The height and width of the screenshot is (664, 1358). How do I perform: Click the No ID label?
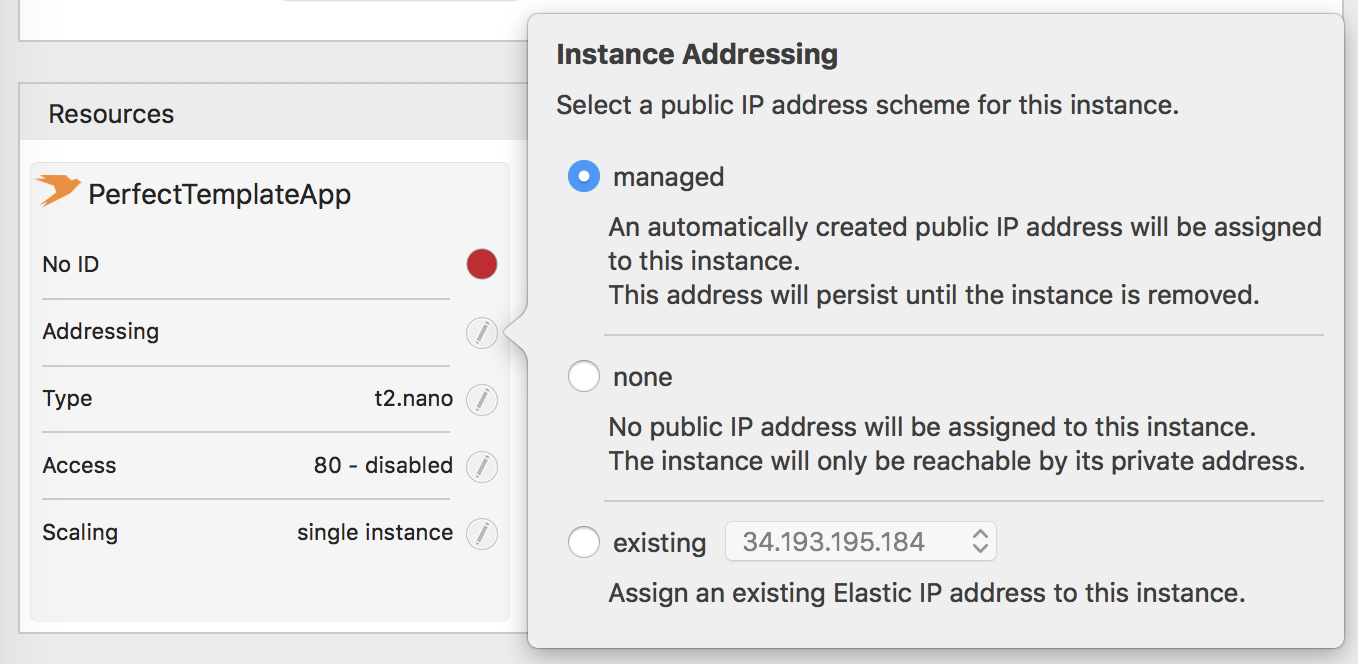pos(71,265)
